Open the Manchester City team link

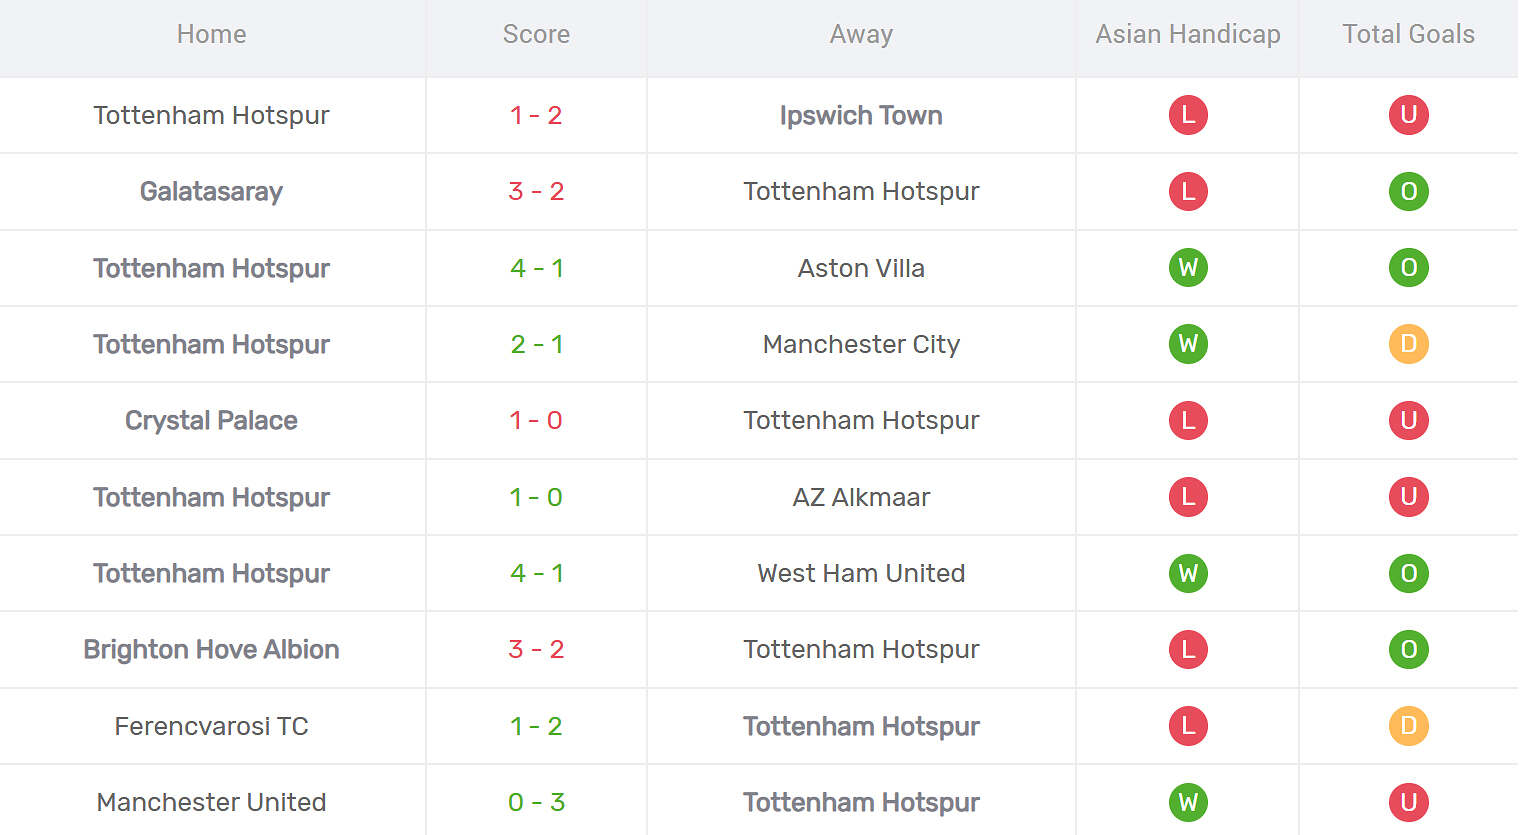[861, 344]
